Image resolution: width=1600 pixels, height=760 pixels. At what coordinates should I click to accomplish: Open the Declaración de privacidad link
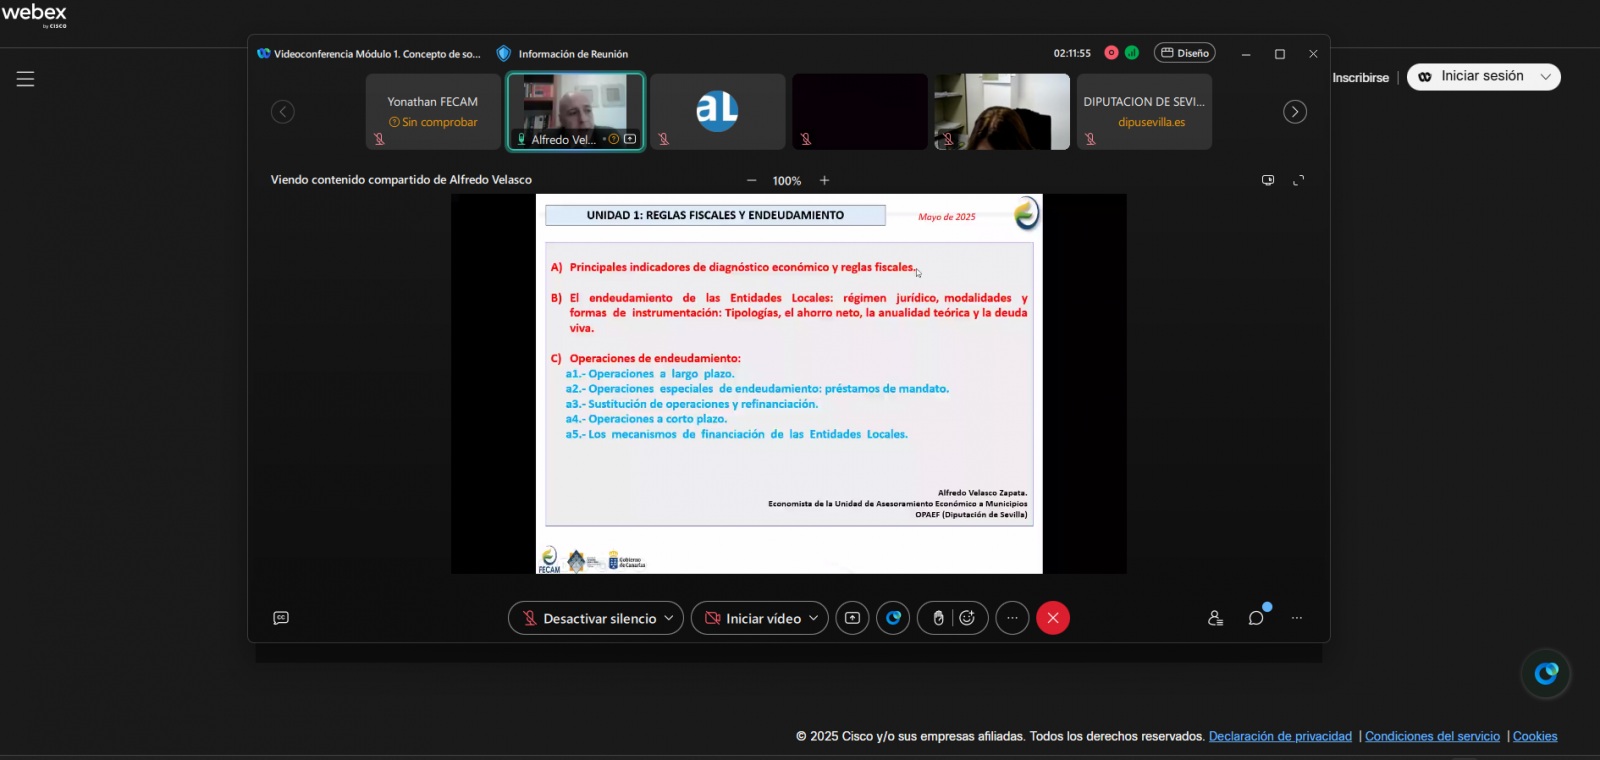coord(1279,736)
